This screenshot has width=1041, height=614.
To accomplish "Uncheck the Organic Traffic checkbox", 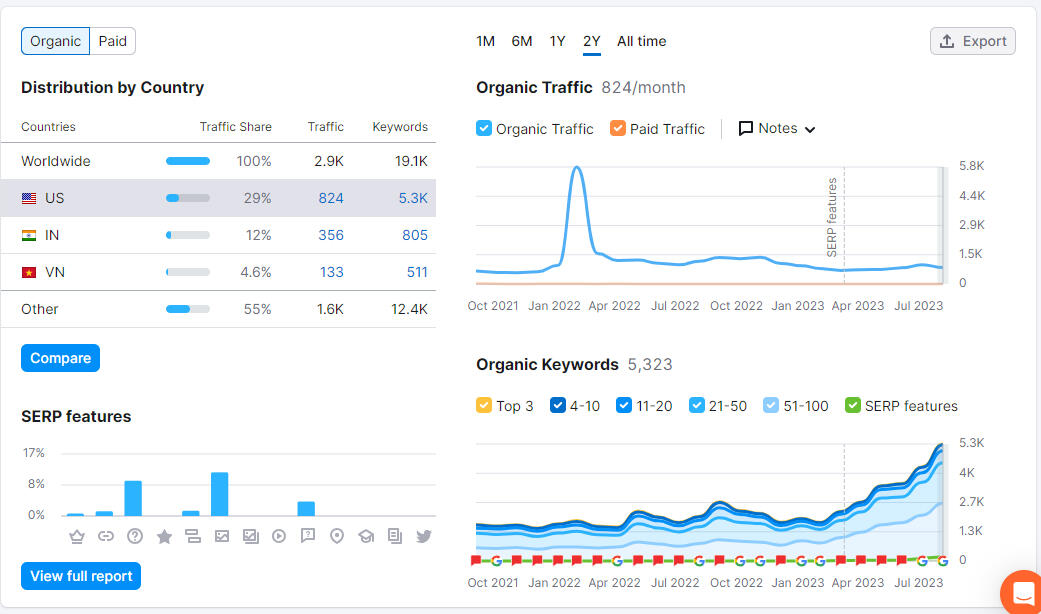I will pyautogui.click(x=484, y=128).
